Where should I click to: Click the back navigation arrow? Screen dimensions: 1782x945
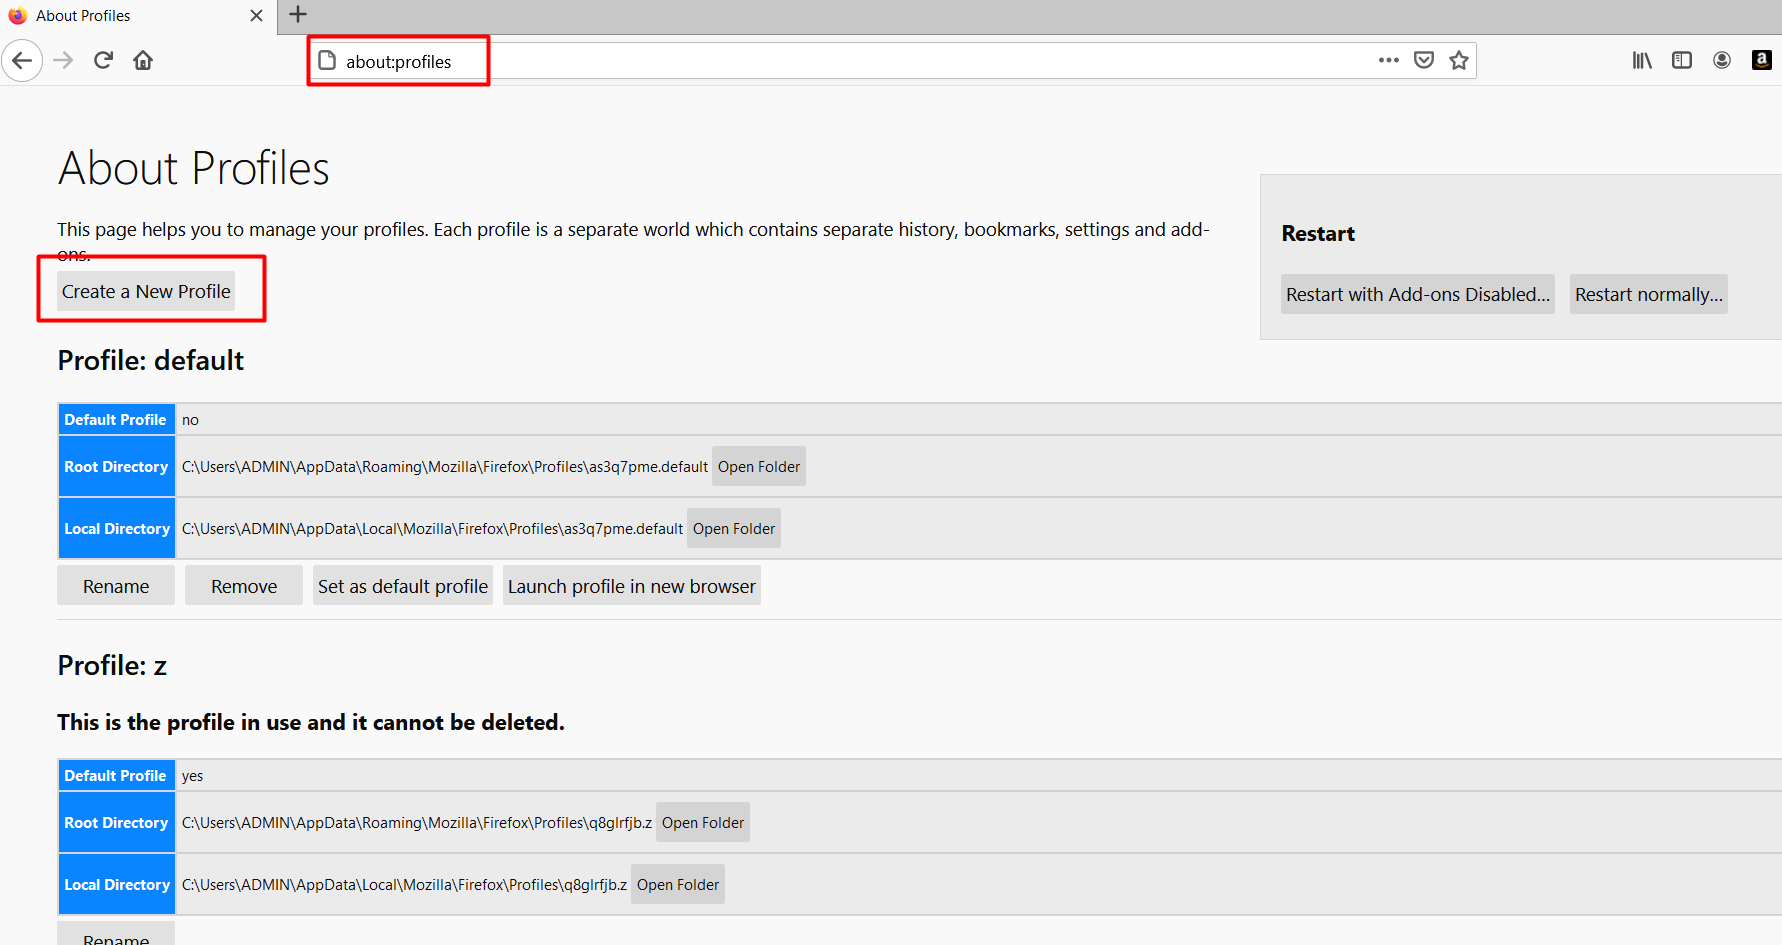[22, 61]
